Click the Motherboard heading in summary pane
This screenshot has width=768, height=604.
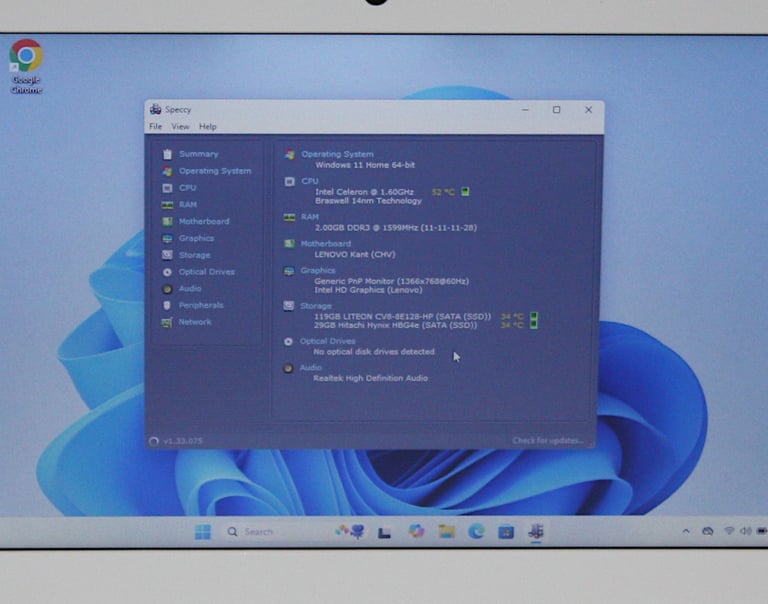pos(326,243)
